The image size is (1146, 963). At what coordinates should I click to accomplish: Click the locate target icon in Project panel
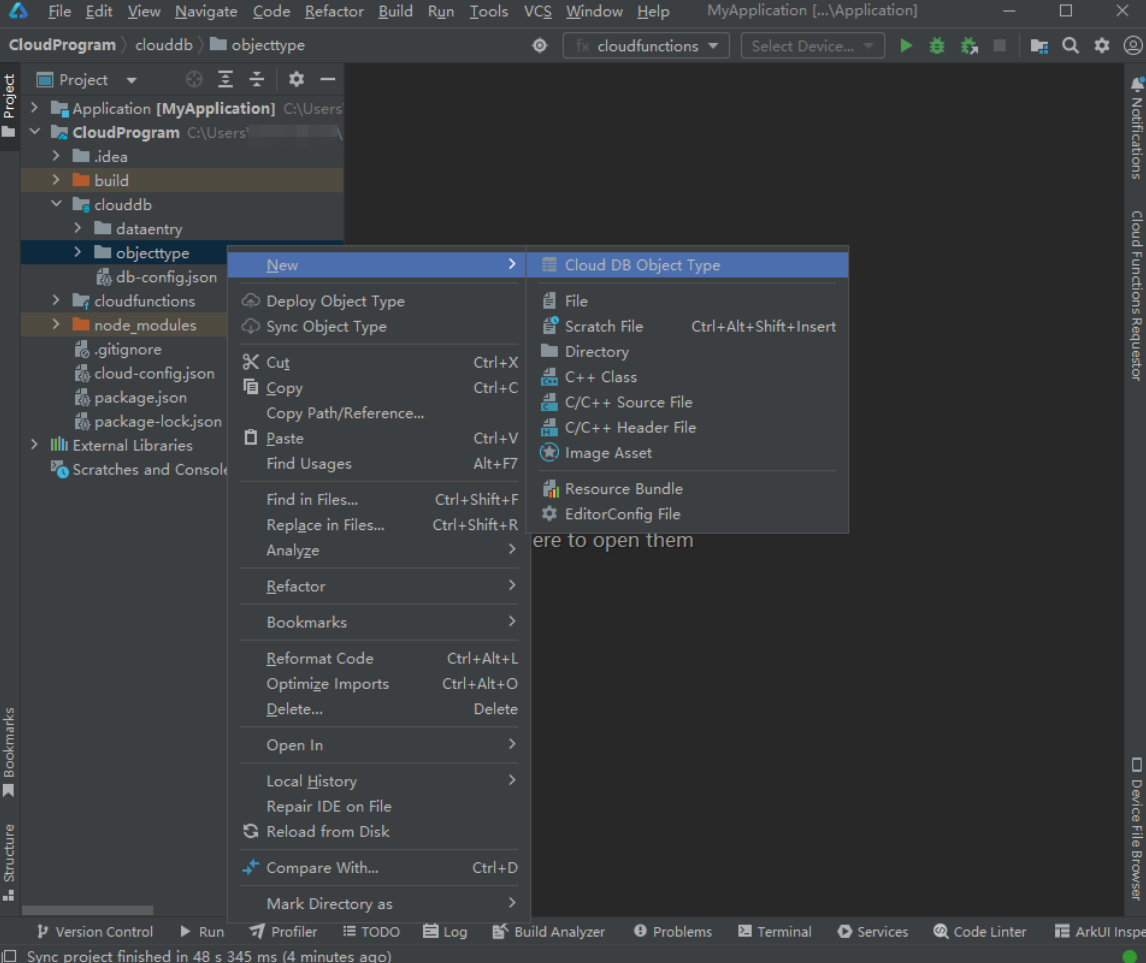194,80
